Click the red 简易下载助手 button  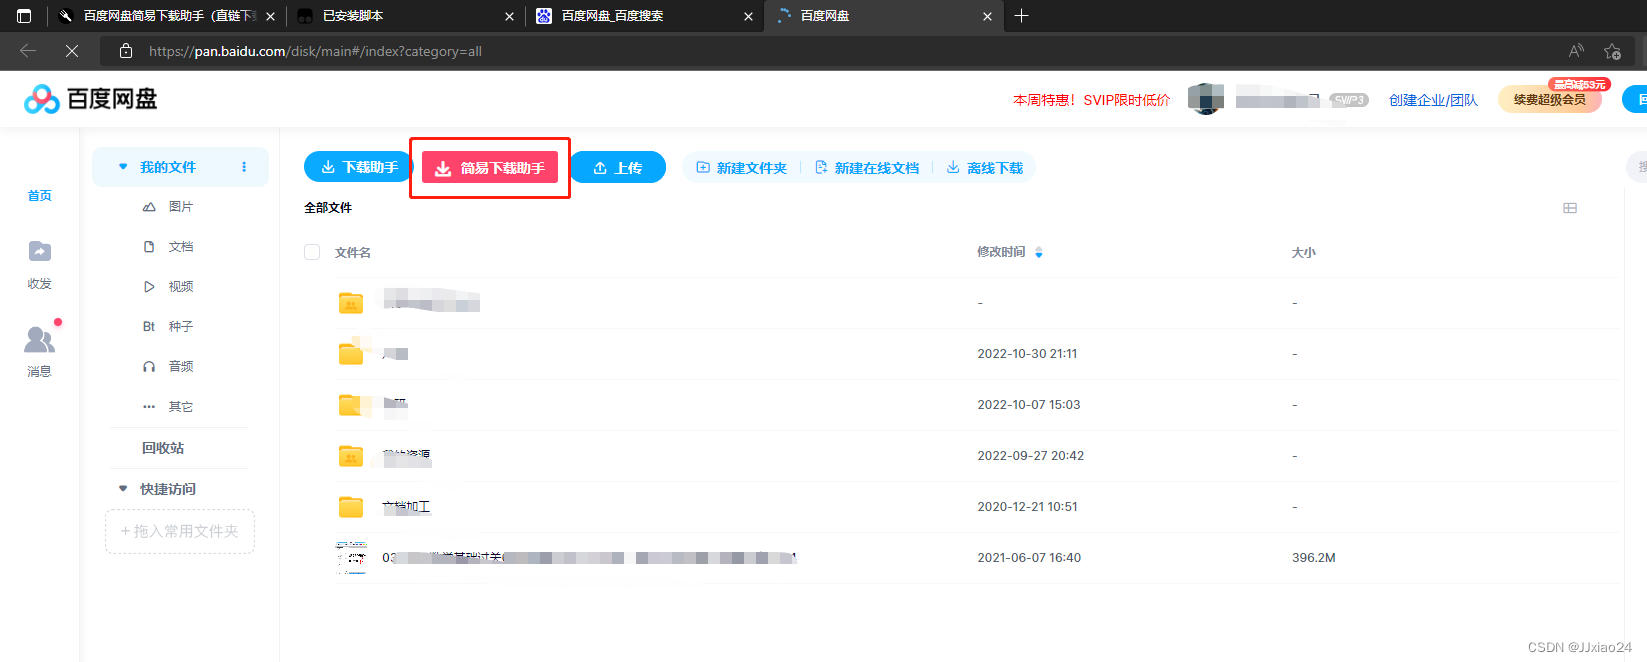pyautogui.click(x=490, y=168)
